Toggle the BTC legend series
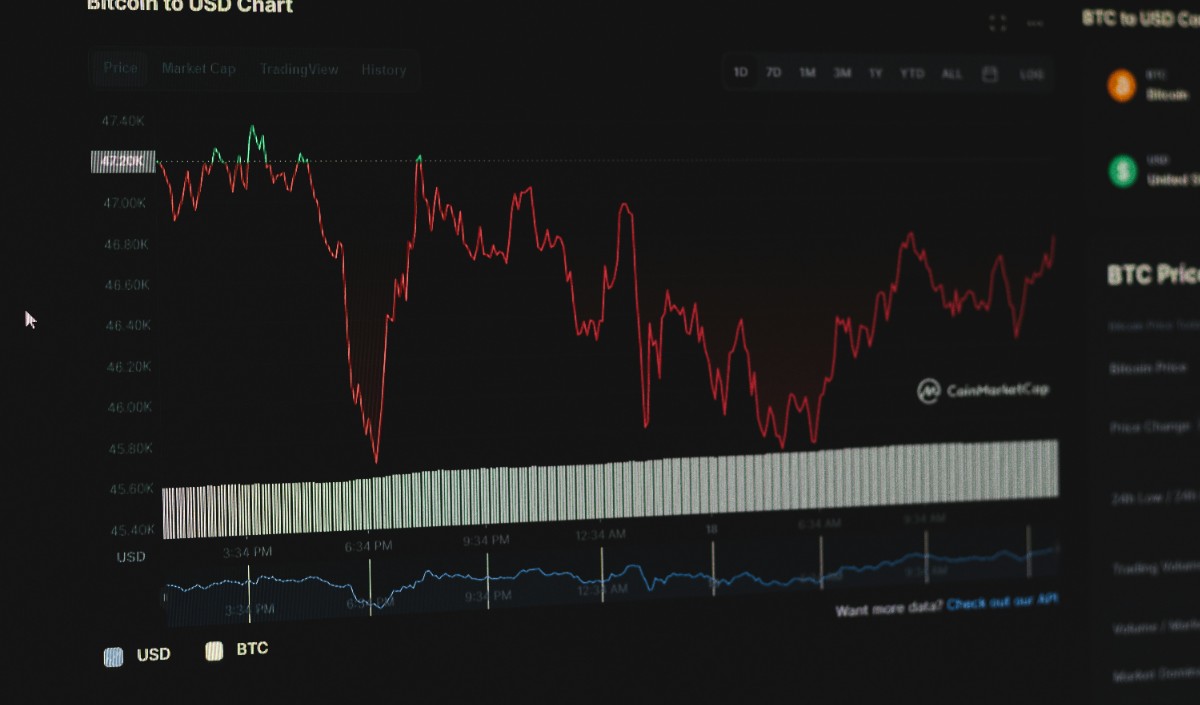Viewport: 1200px width, 705px height. click(x=237, y=650)
